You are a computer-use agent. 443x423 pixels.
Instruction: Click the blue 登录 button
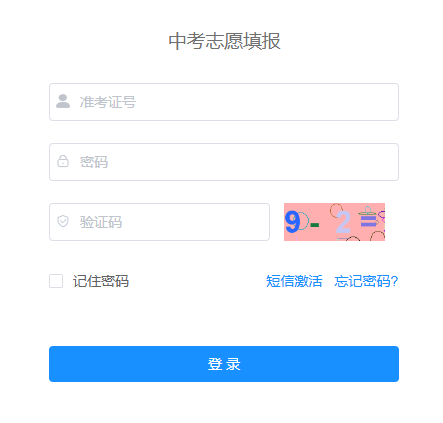coord(224,364)
